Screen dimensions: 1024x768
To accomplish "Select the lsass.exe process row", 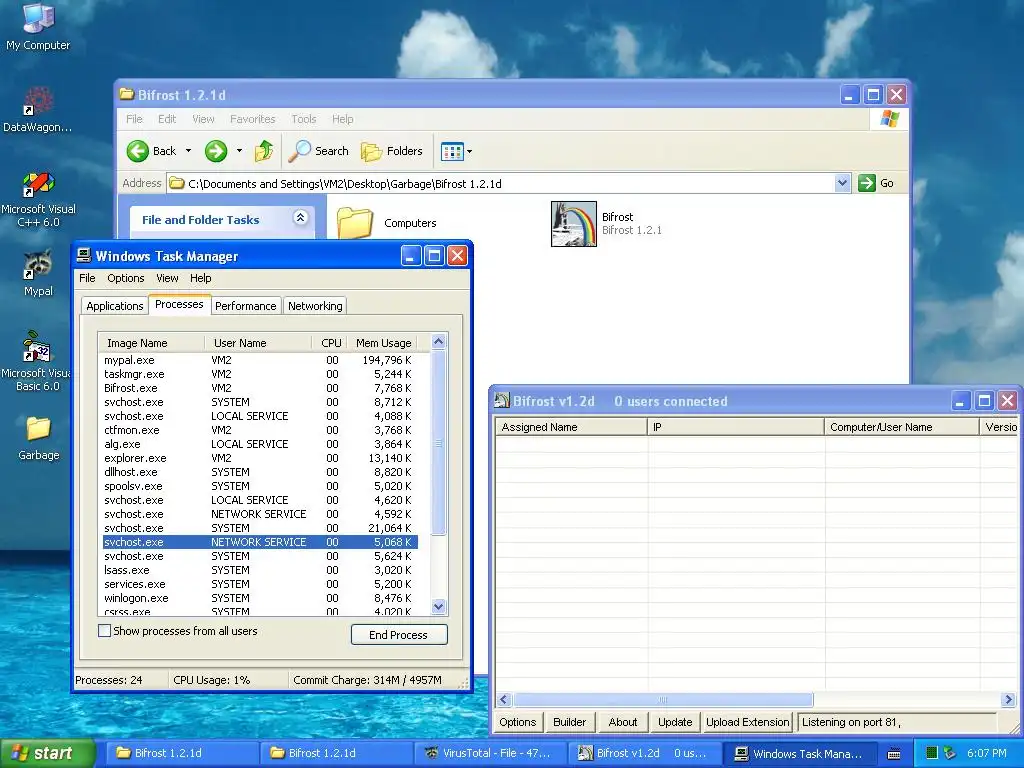I will point(260,570).
